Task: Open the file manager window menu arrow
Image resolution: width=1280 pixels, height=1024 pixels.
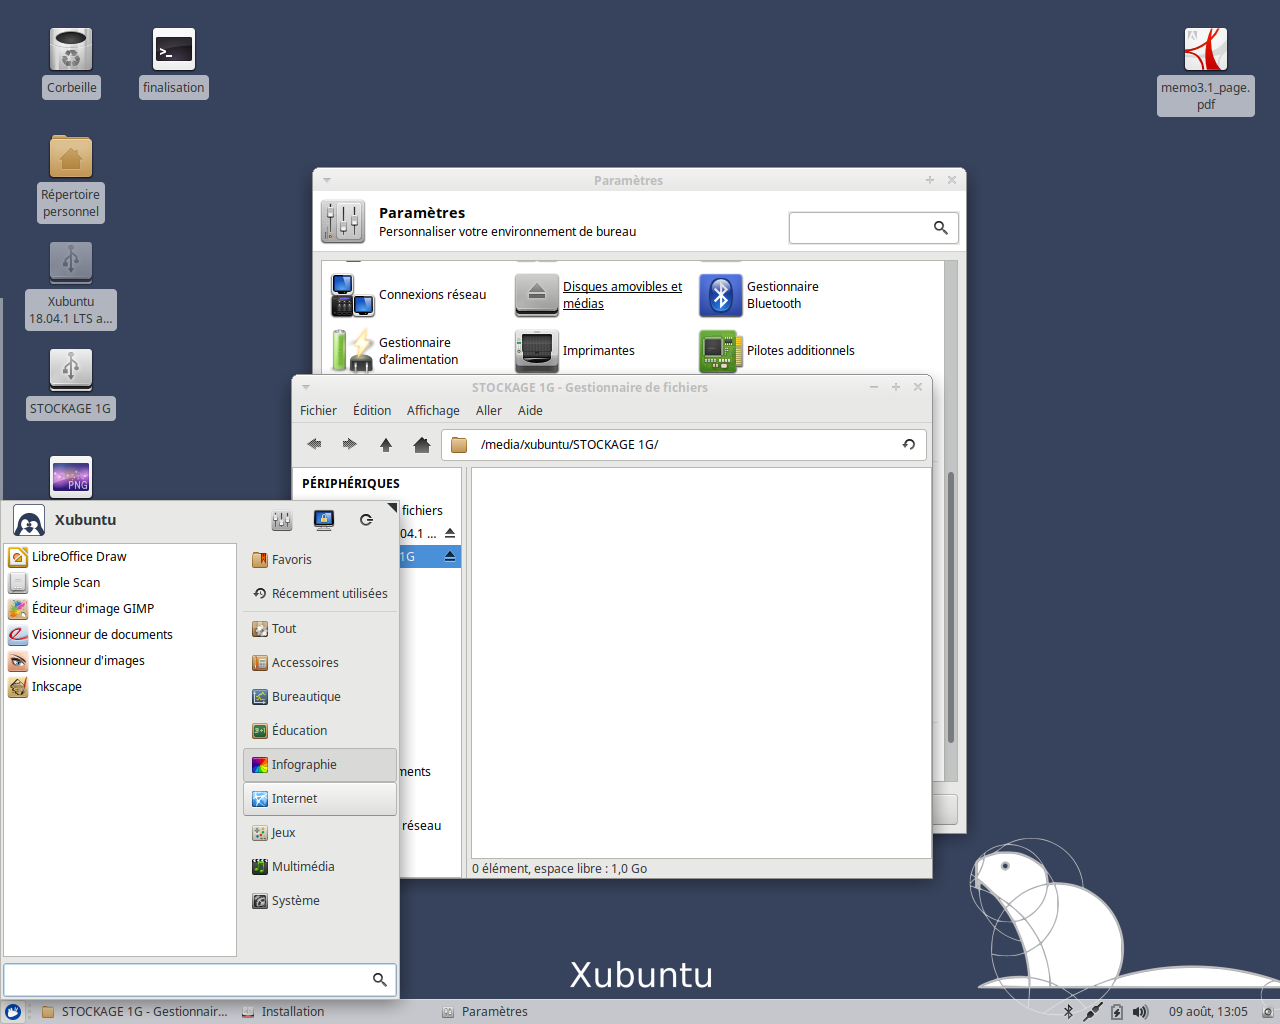Action: pos(306,387)
